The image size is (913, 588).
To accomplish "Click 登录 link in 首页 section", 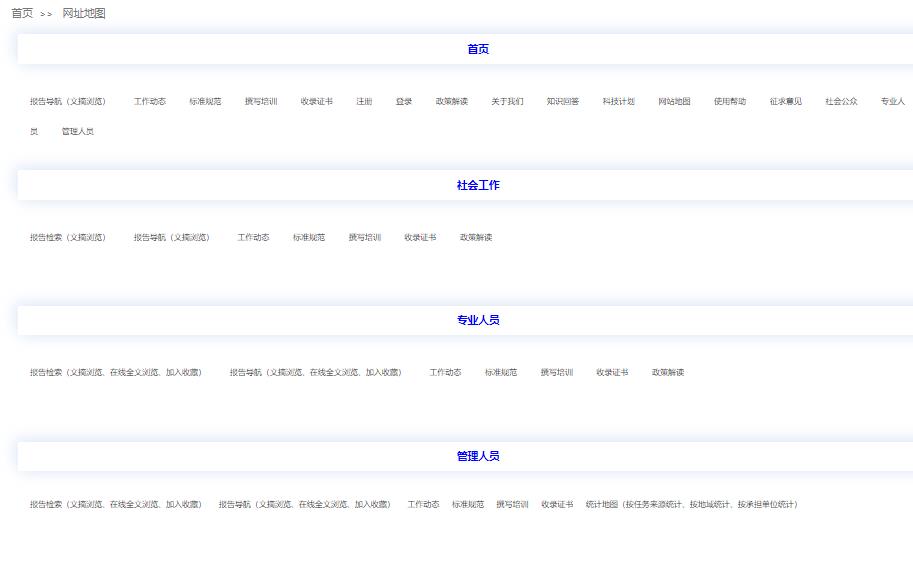I will click(404, 102).
